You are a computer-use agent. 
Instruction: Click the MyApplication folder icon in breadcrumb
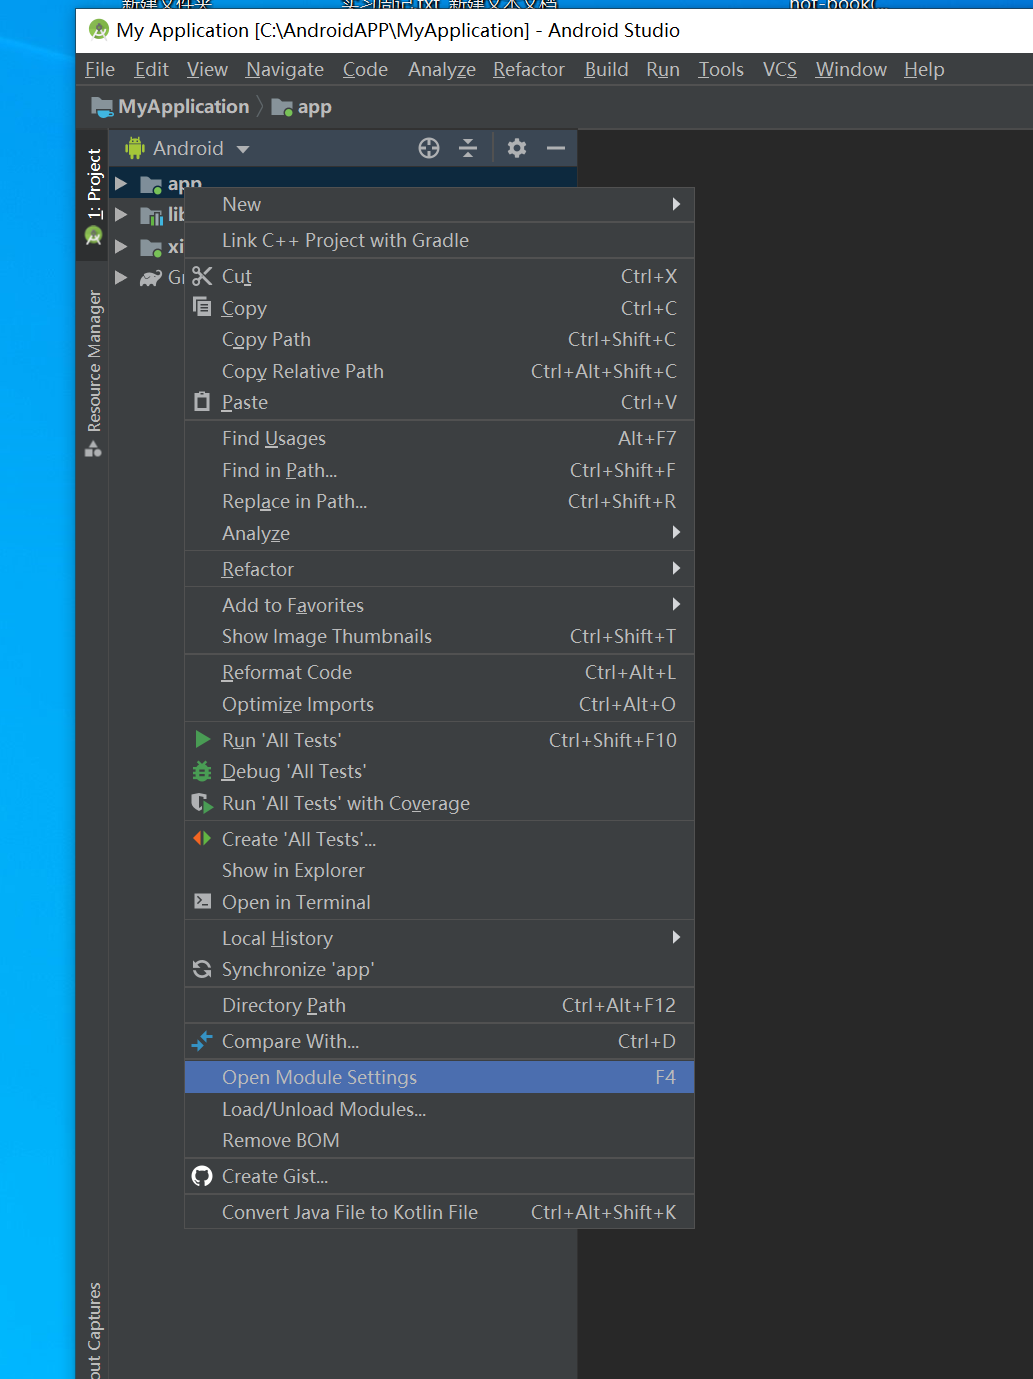click(x=102, y=107)
